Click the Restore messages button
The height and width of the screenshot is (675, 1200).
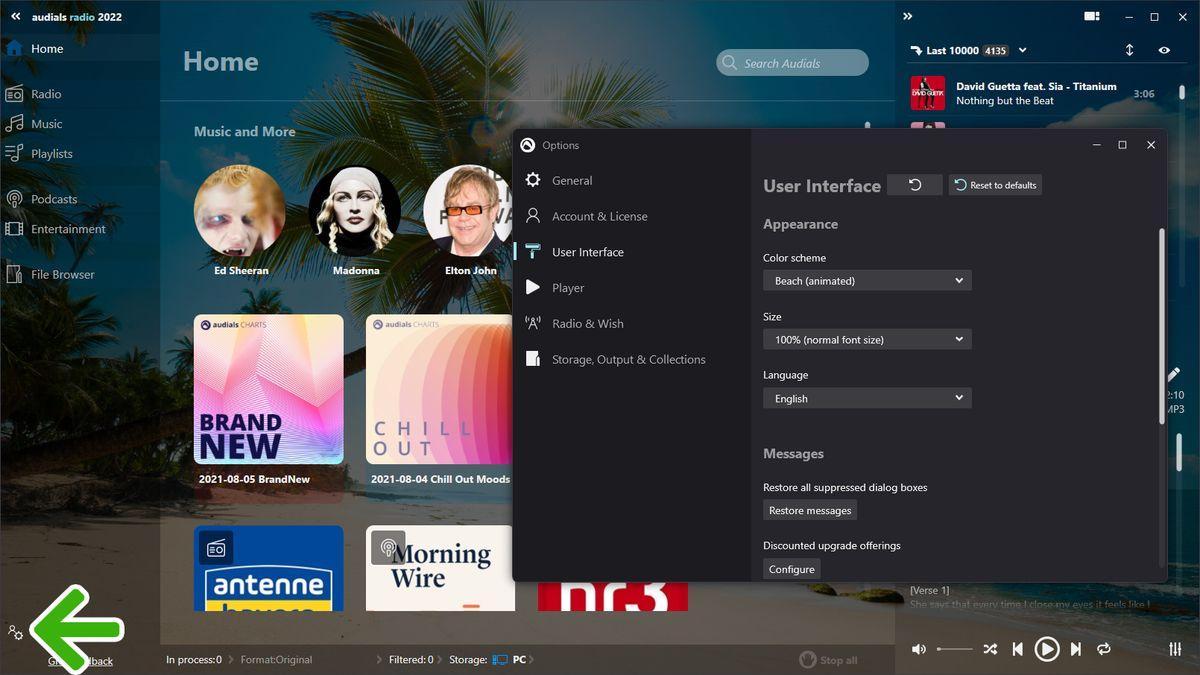click(810, 511)
